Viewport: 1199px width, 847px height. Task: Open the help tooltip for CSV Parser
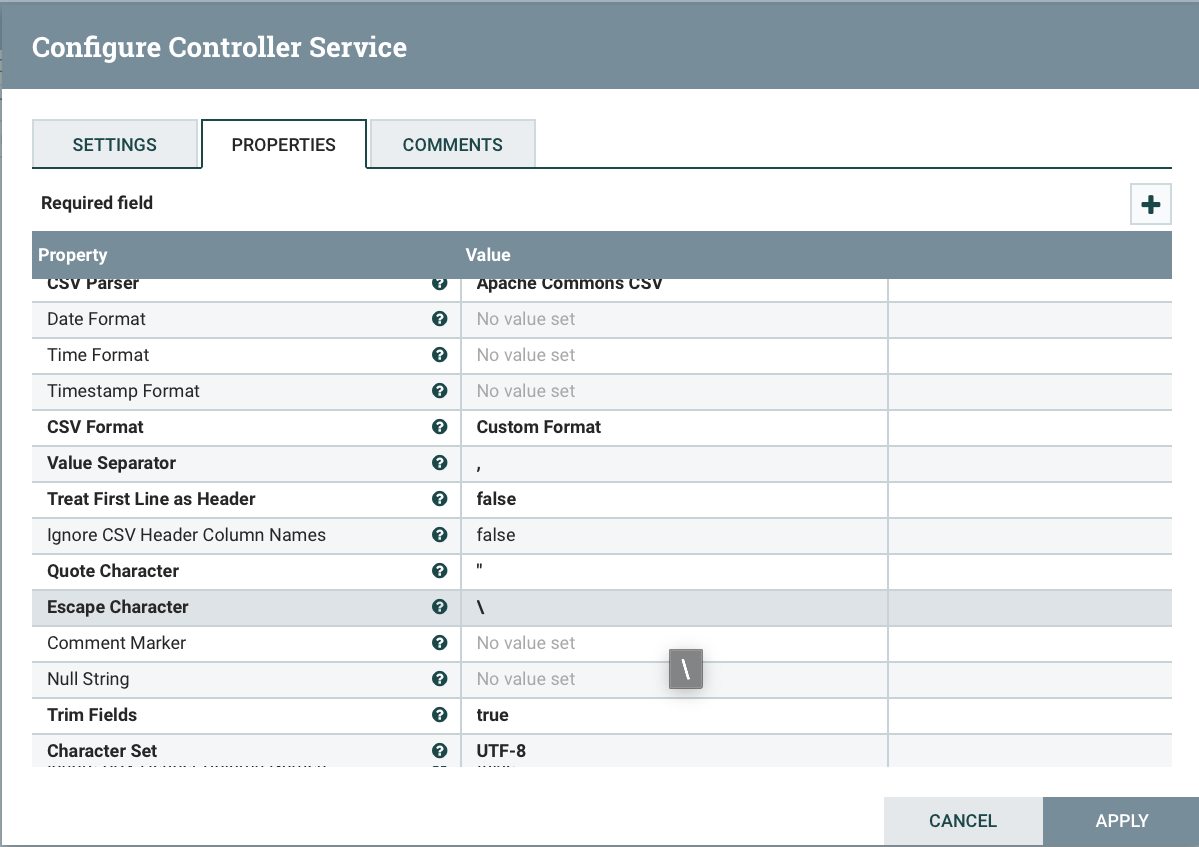(439, 283)
